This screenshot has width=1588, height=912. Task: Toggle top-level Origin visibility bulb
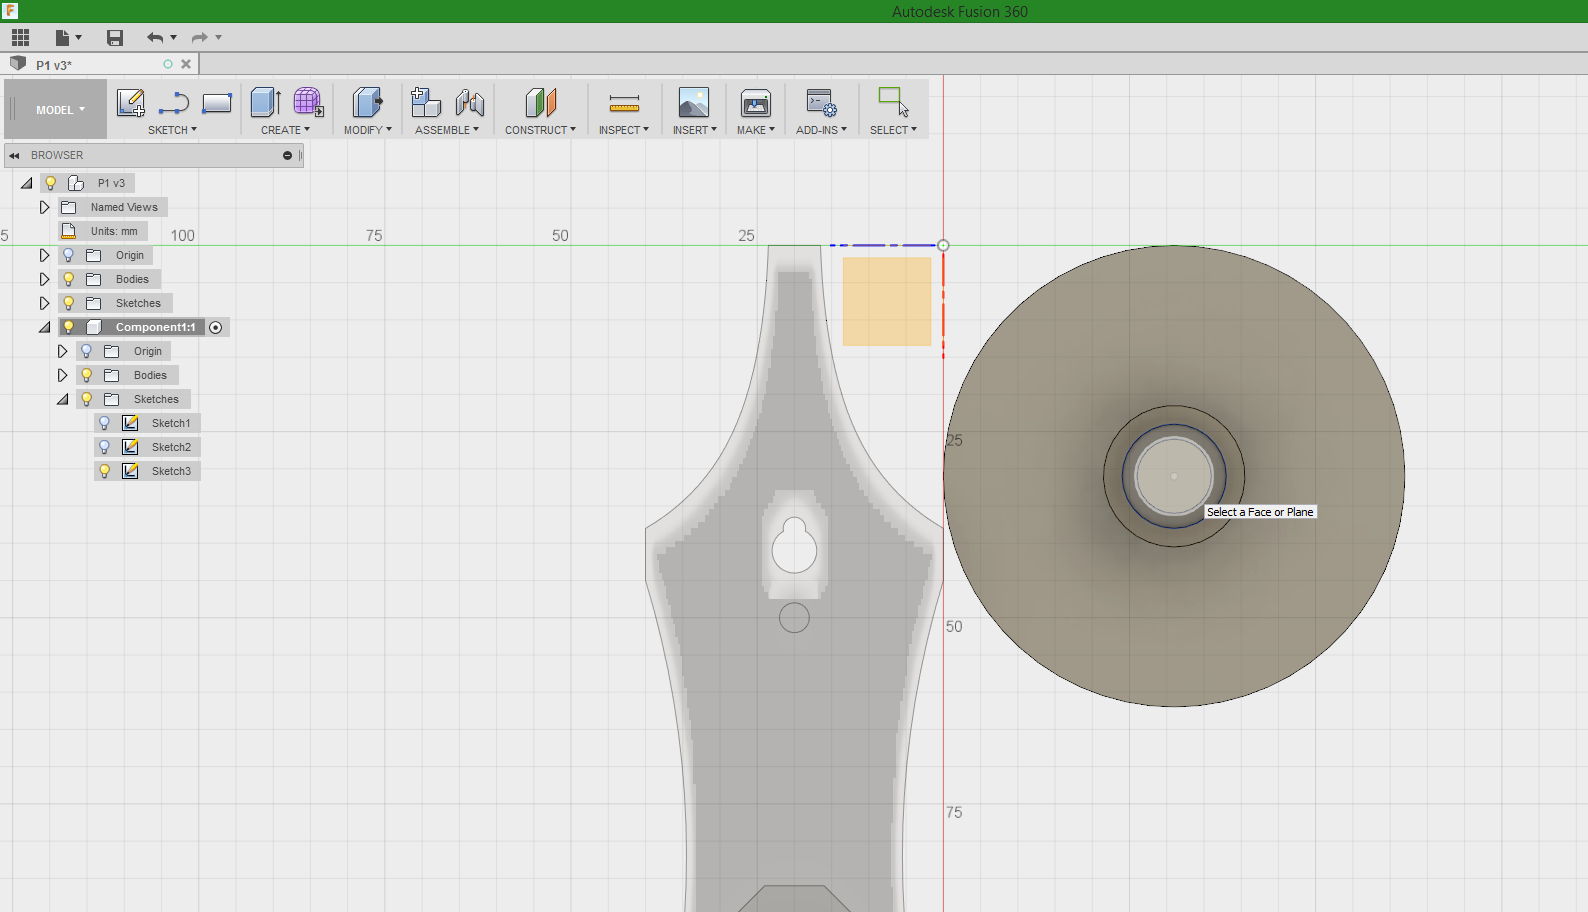69,255
